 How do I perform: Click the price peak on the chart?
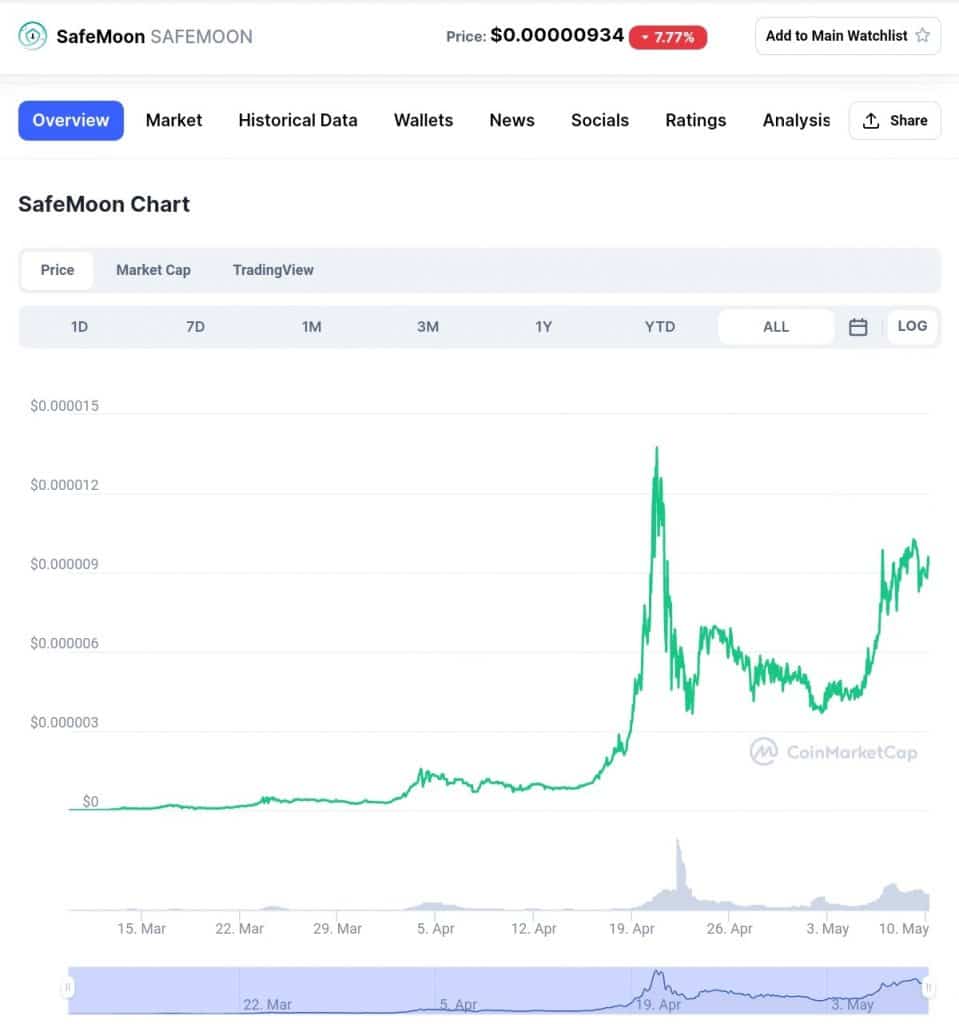point(657,449)
